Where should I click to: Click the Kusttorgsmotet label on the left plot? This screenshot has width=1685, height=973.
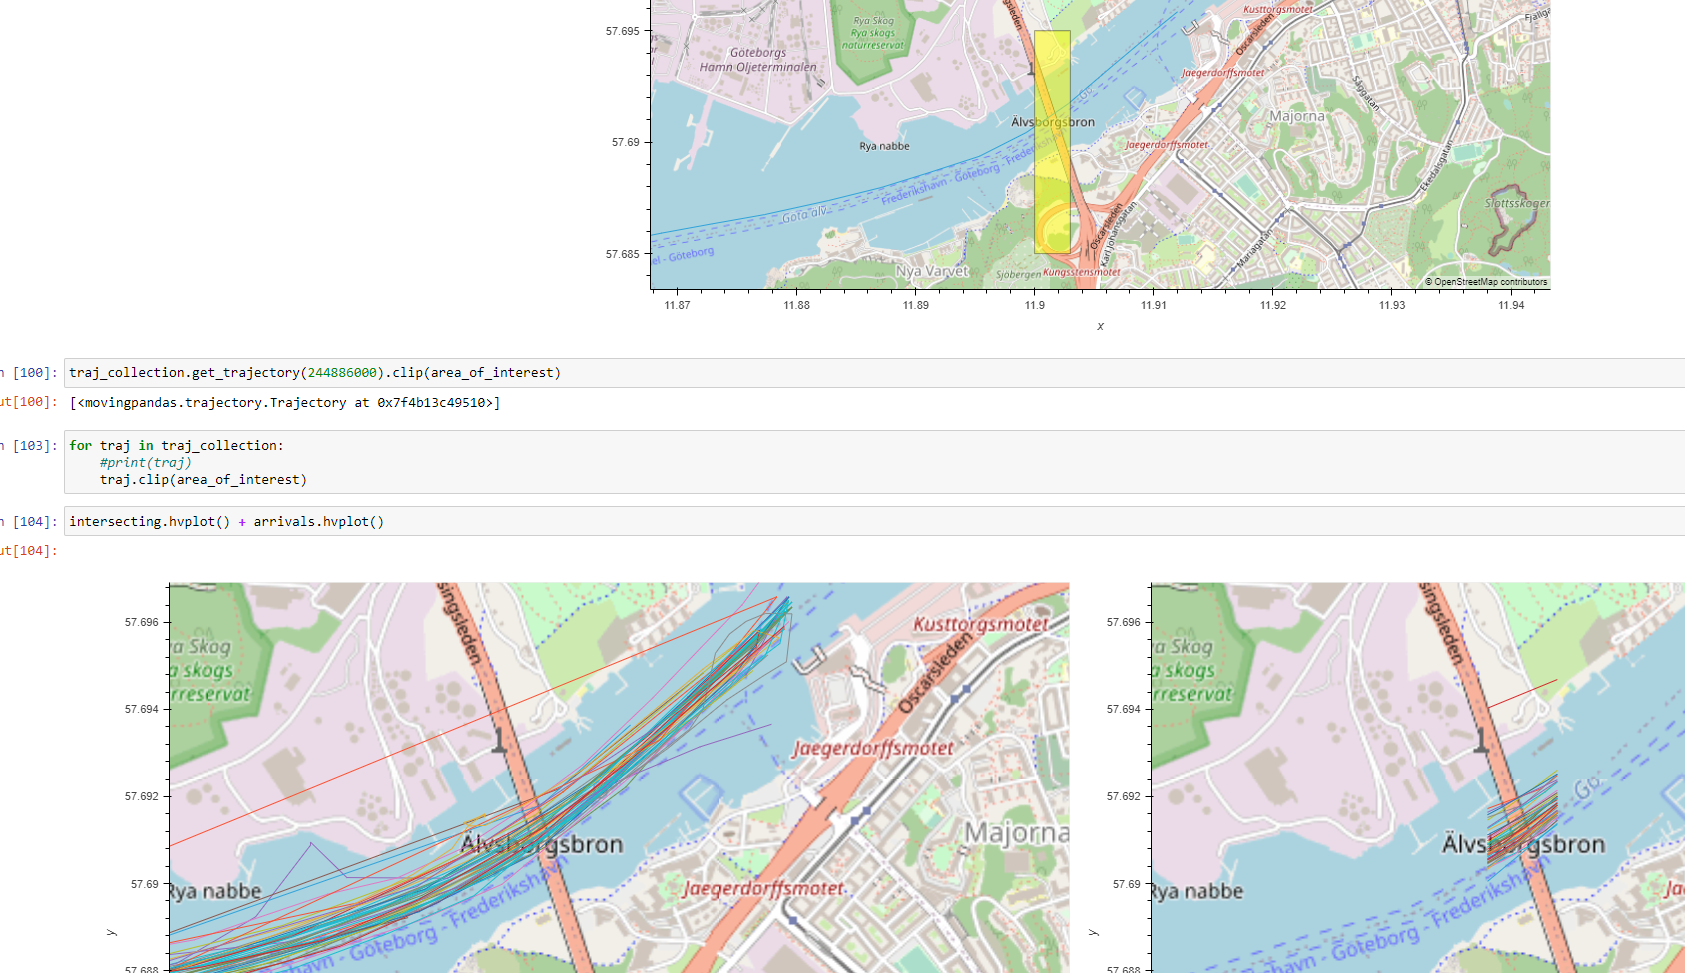(980, 625)
